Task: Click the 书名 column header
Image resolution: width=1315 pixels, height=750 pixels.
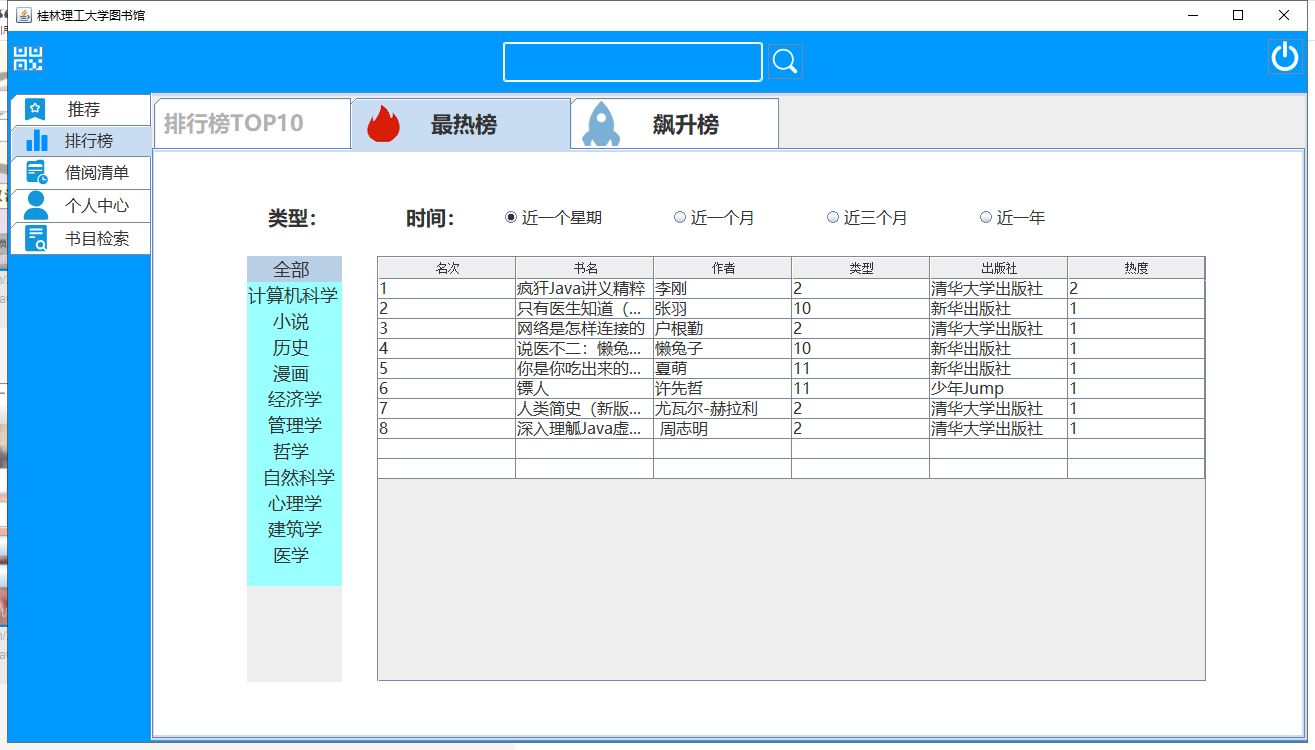Action: [x=585, y=268]
